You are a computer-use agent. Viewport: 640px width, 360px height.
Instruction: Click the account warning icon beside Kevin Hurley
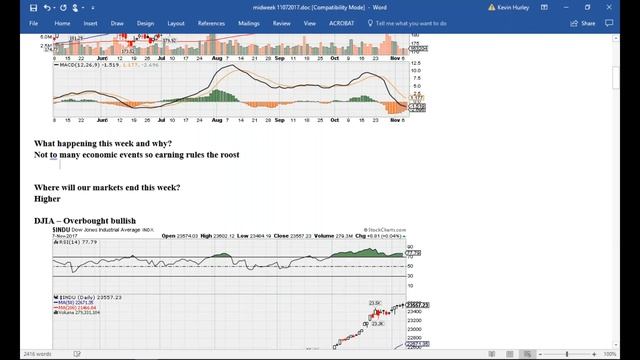(x=491, y=7)
